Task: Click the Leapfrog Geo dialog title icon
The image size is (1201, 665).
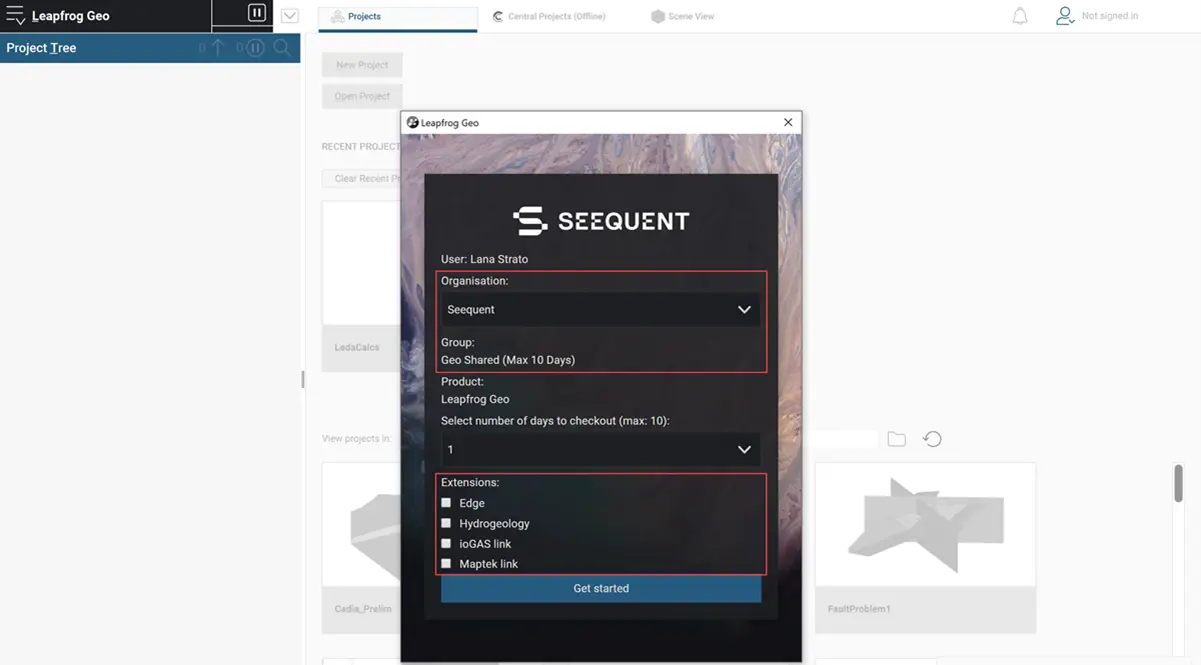Action: [x=412, y=123]
